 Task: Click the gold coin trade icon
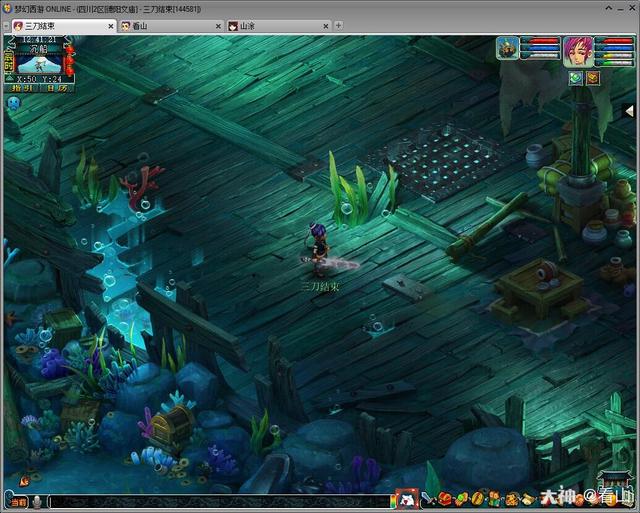pos(477,499)
